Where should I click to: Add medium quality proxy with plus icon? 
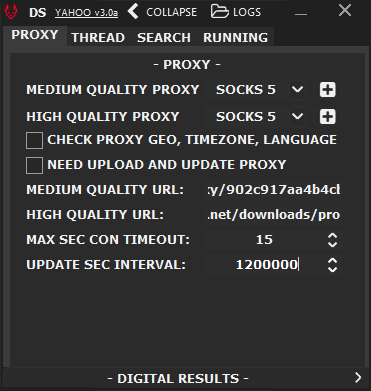(x=328, y=90)
